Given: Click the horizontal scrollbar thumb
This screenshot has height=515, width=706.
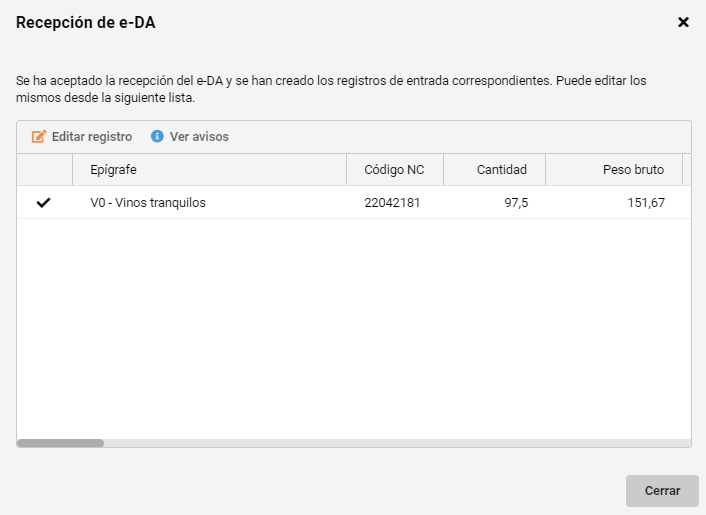Looking at the screenshot, I should [60, 443].
